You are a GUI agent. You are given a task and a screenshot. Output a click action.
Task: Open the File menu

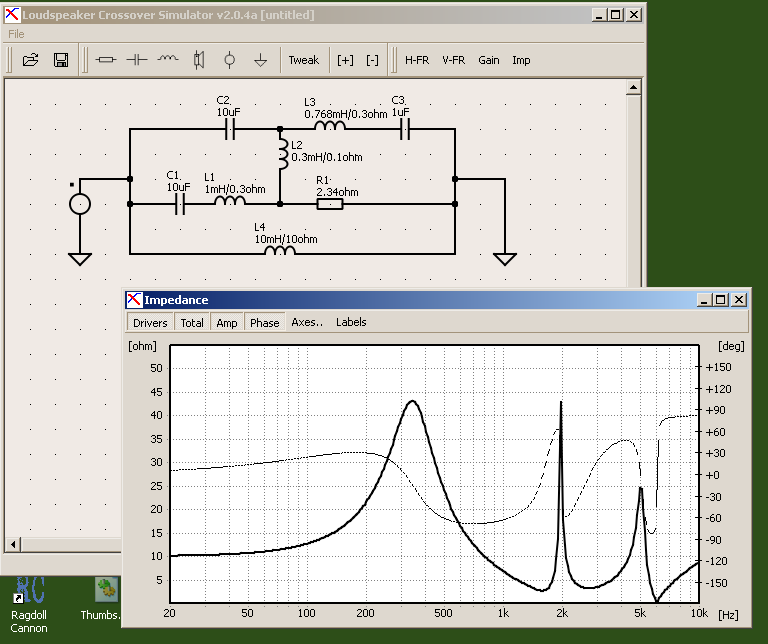point(16,34)
